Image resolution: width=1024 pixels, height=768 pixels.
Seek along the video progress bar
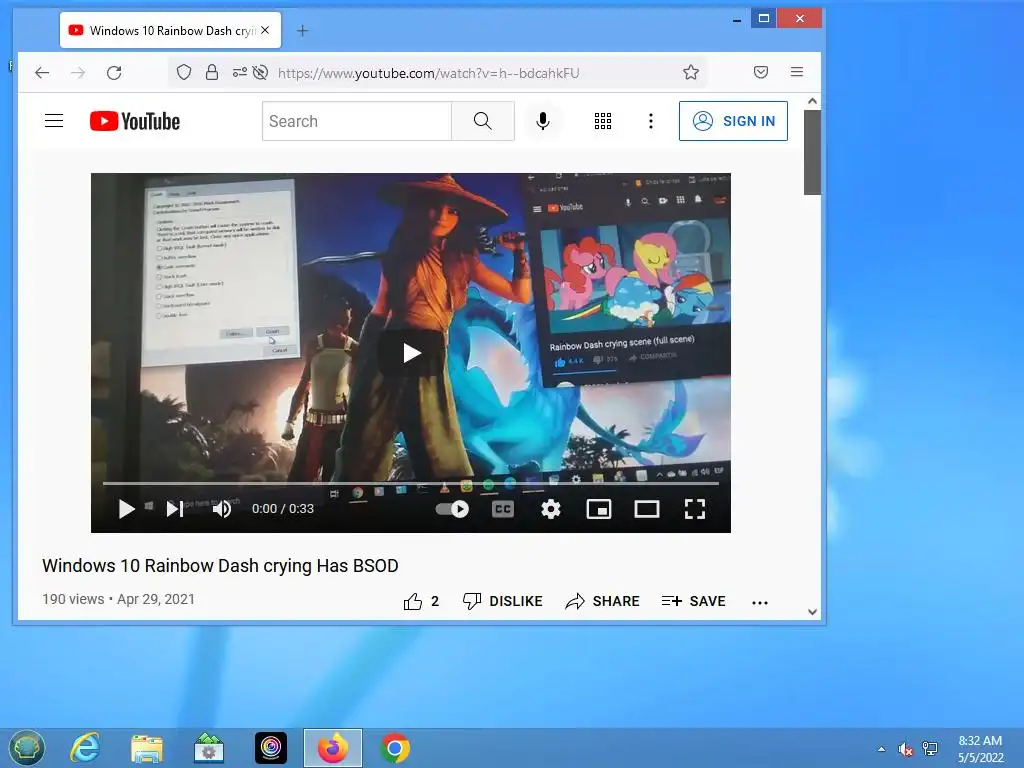coord(411,483)
